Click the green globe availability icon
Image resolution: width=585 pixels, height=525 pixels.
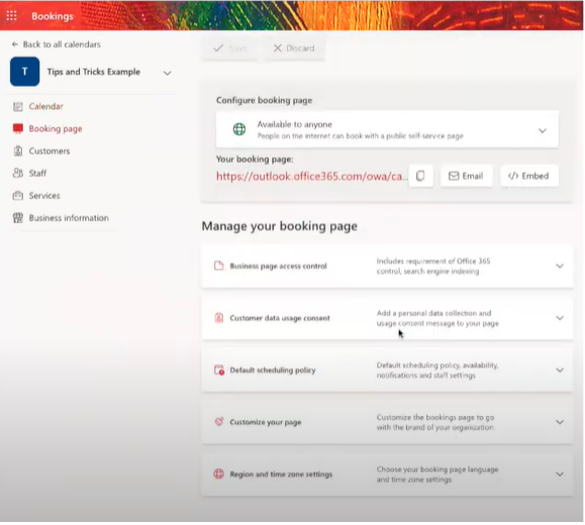(239, 129)
